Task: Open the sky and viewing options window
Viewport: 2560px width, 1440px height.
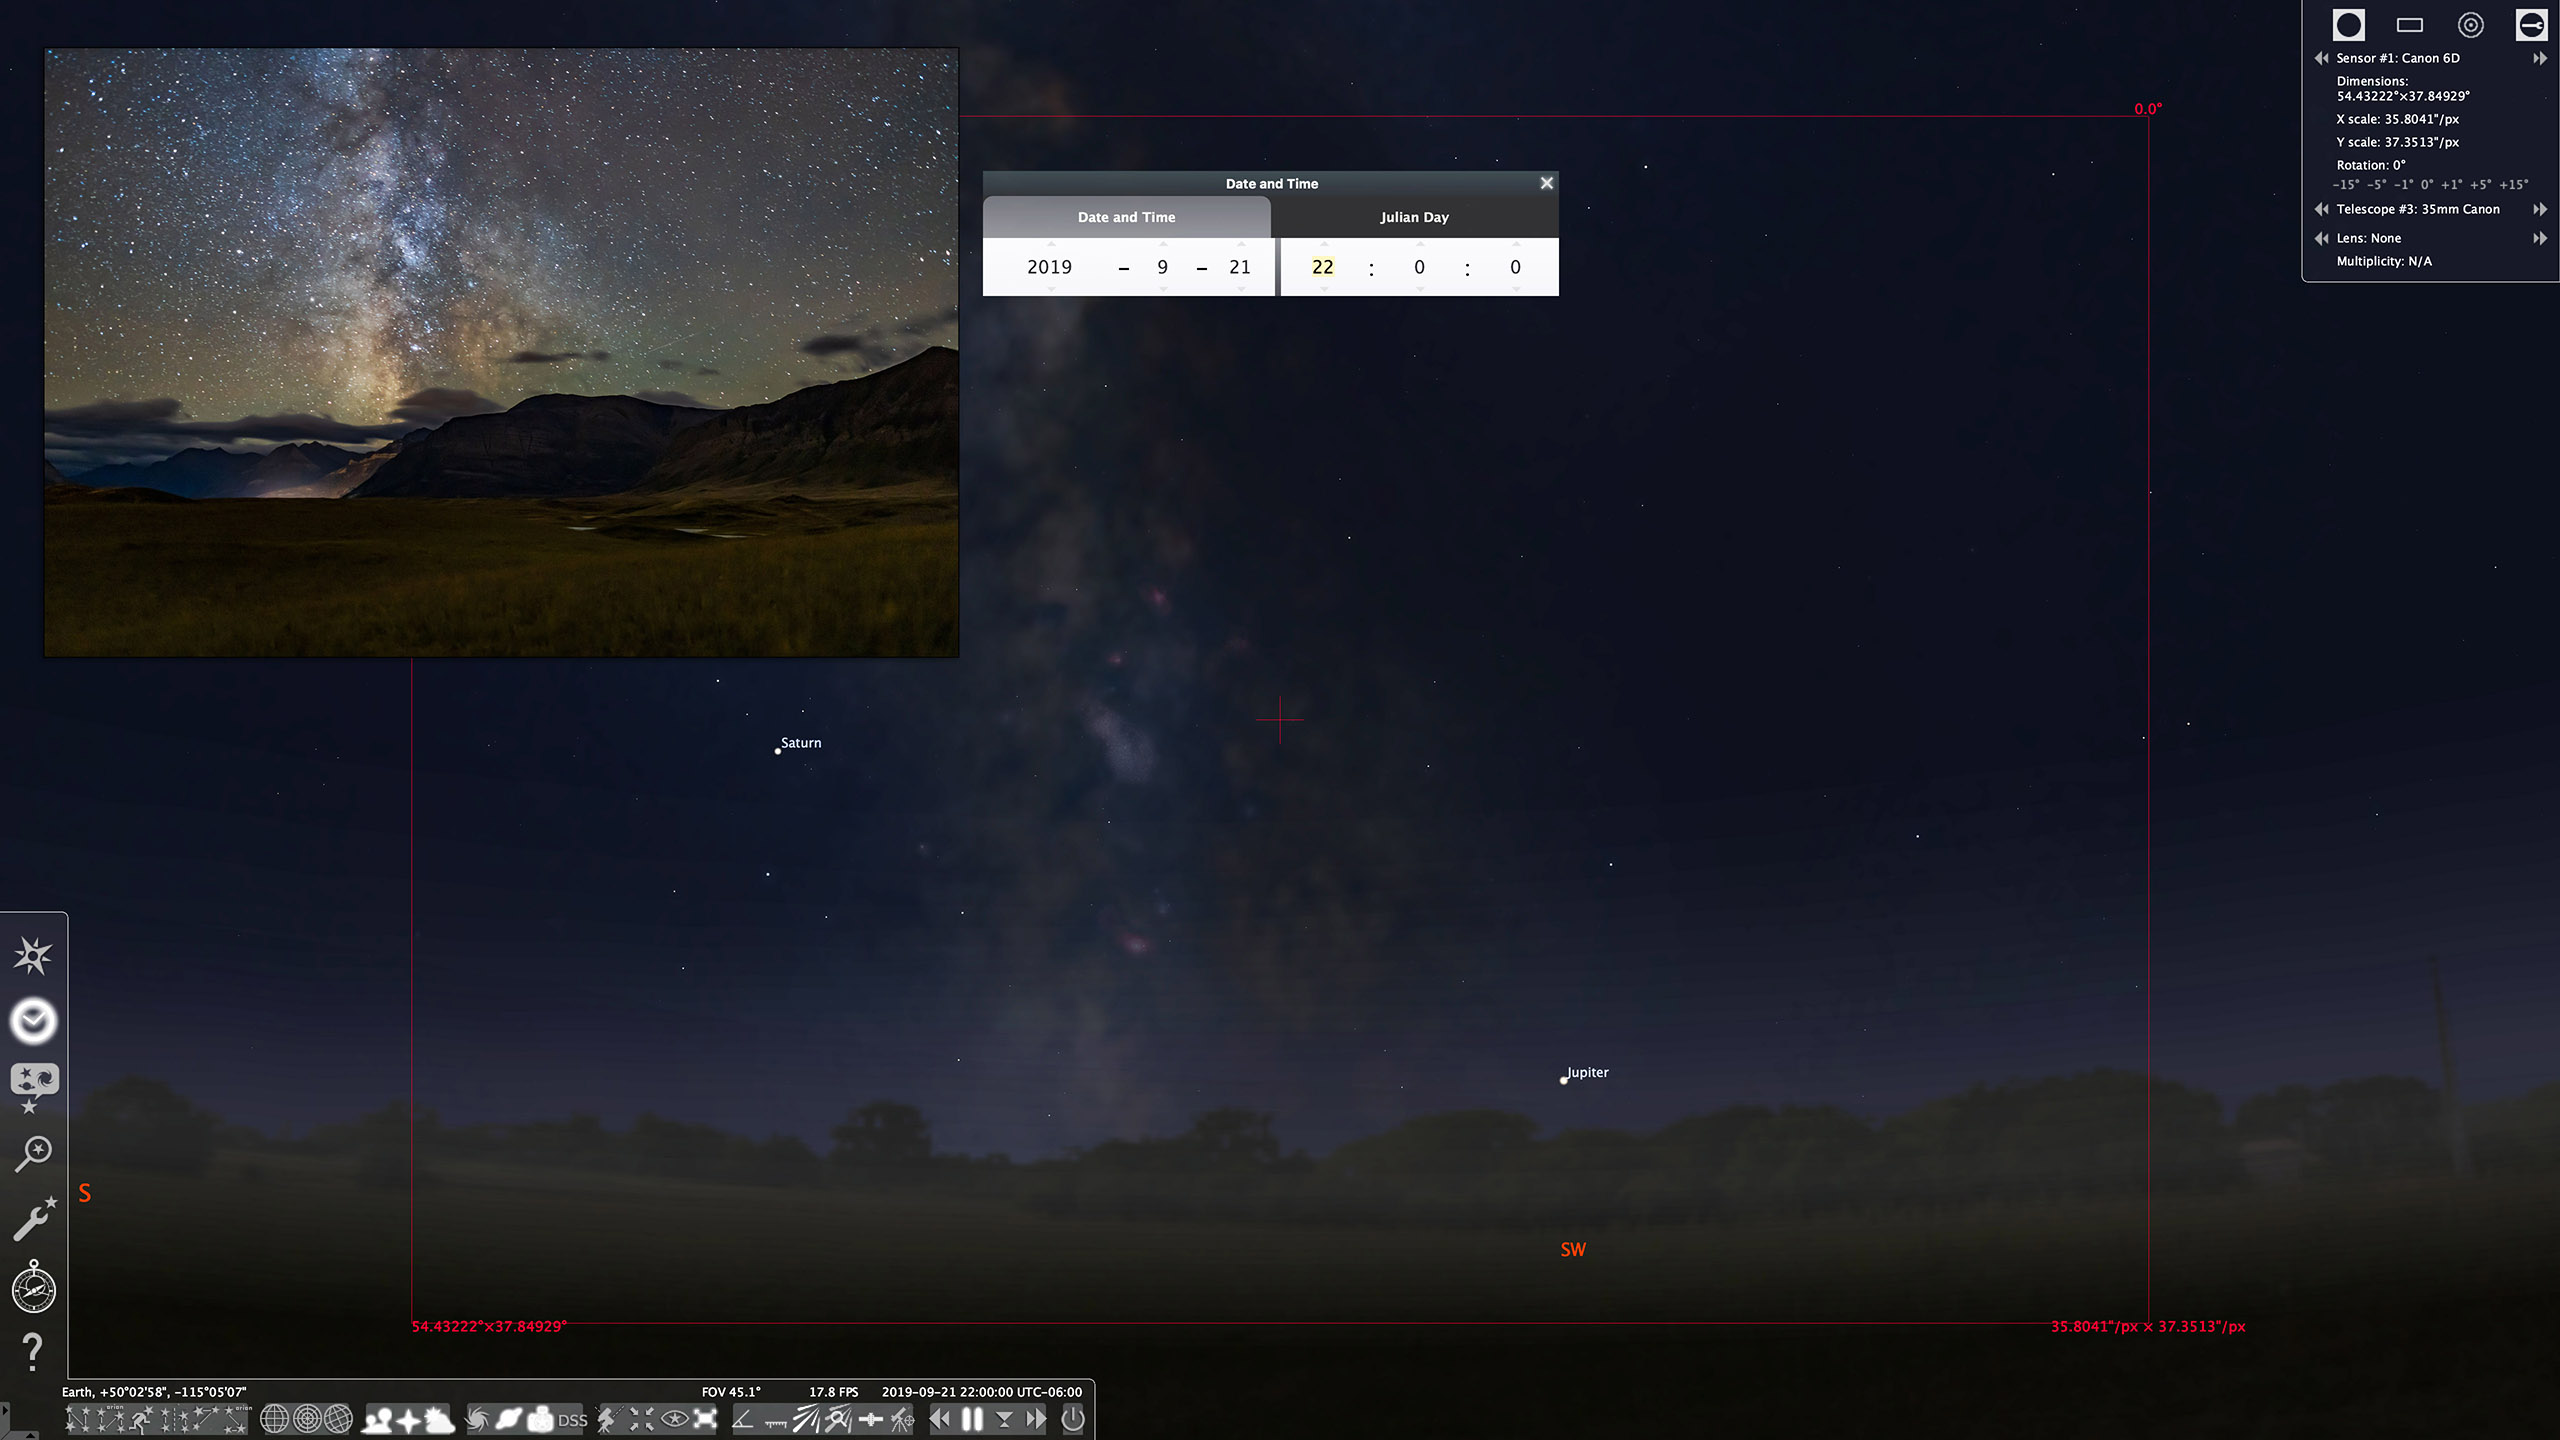Action: 33,1080
